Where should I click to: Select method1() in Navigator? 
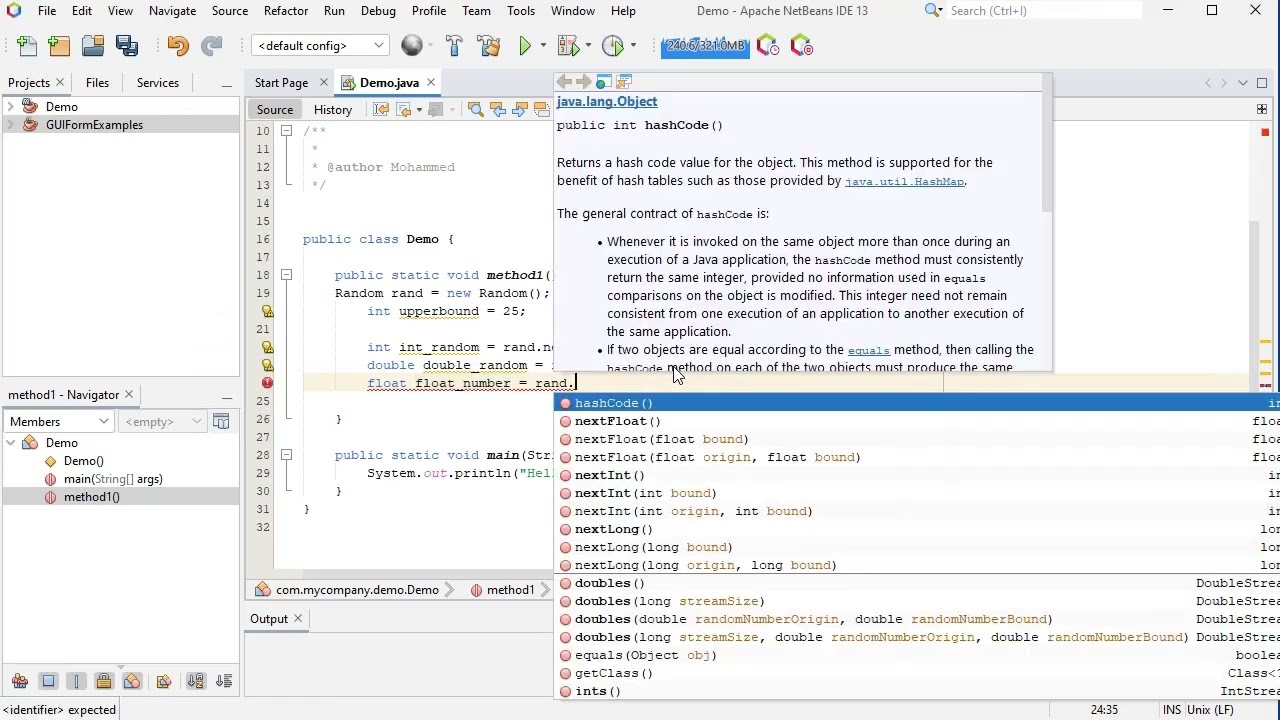point(91,497)
